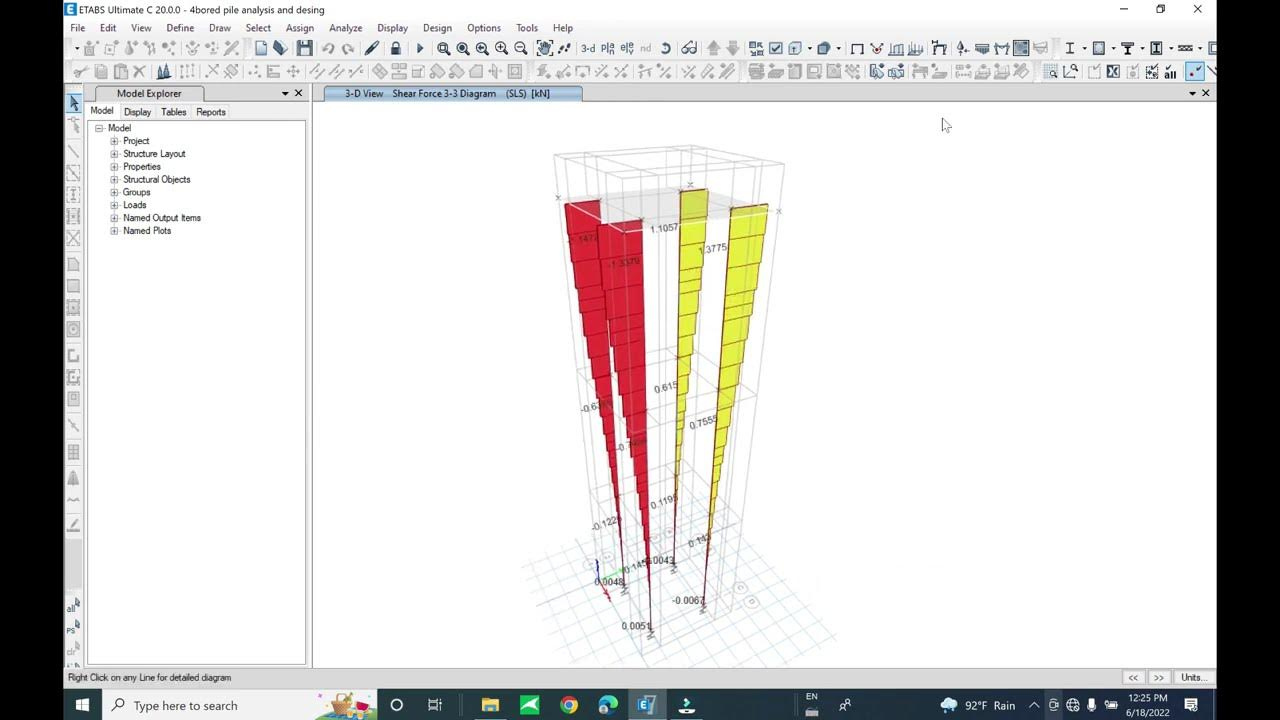Switch to the Display tab
The image size is (1280, 720).
tap(137, 112)
